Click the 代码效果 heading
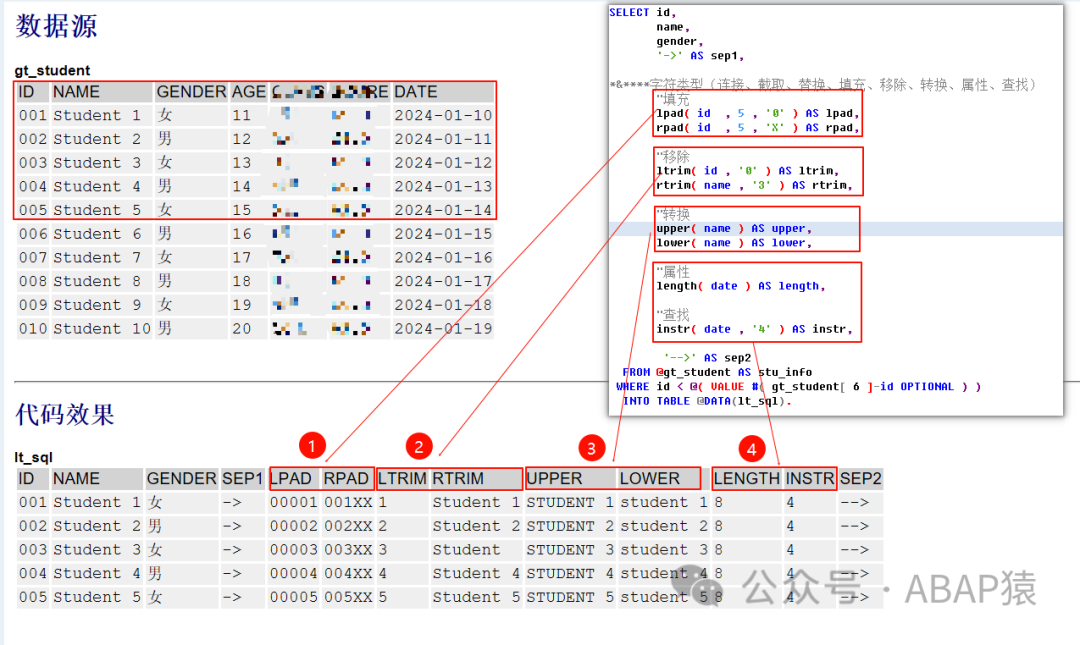 pyautogui.click(x=65, y=414)
